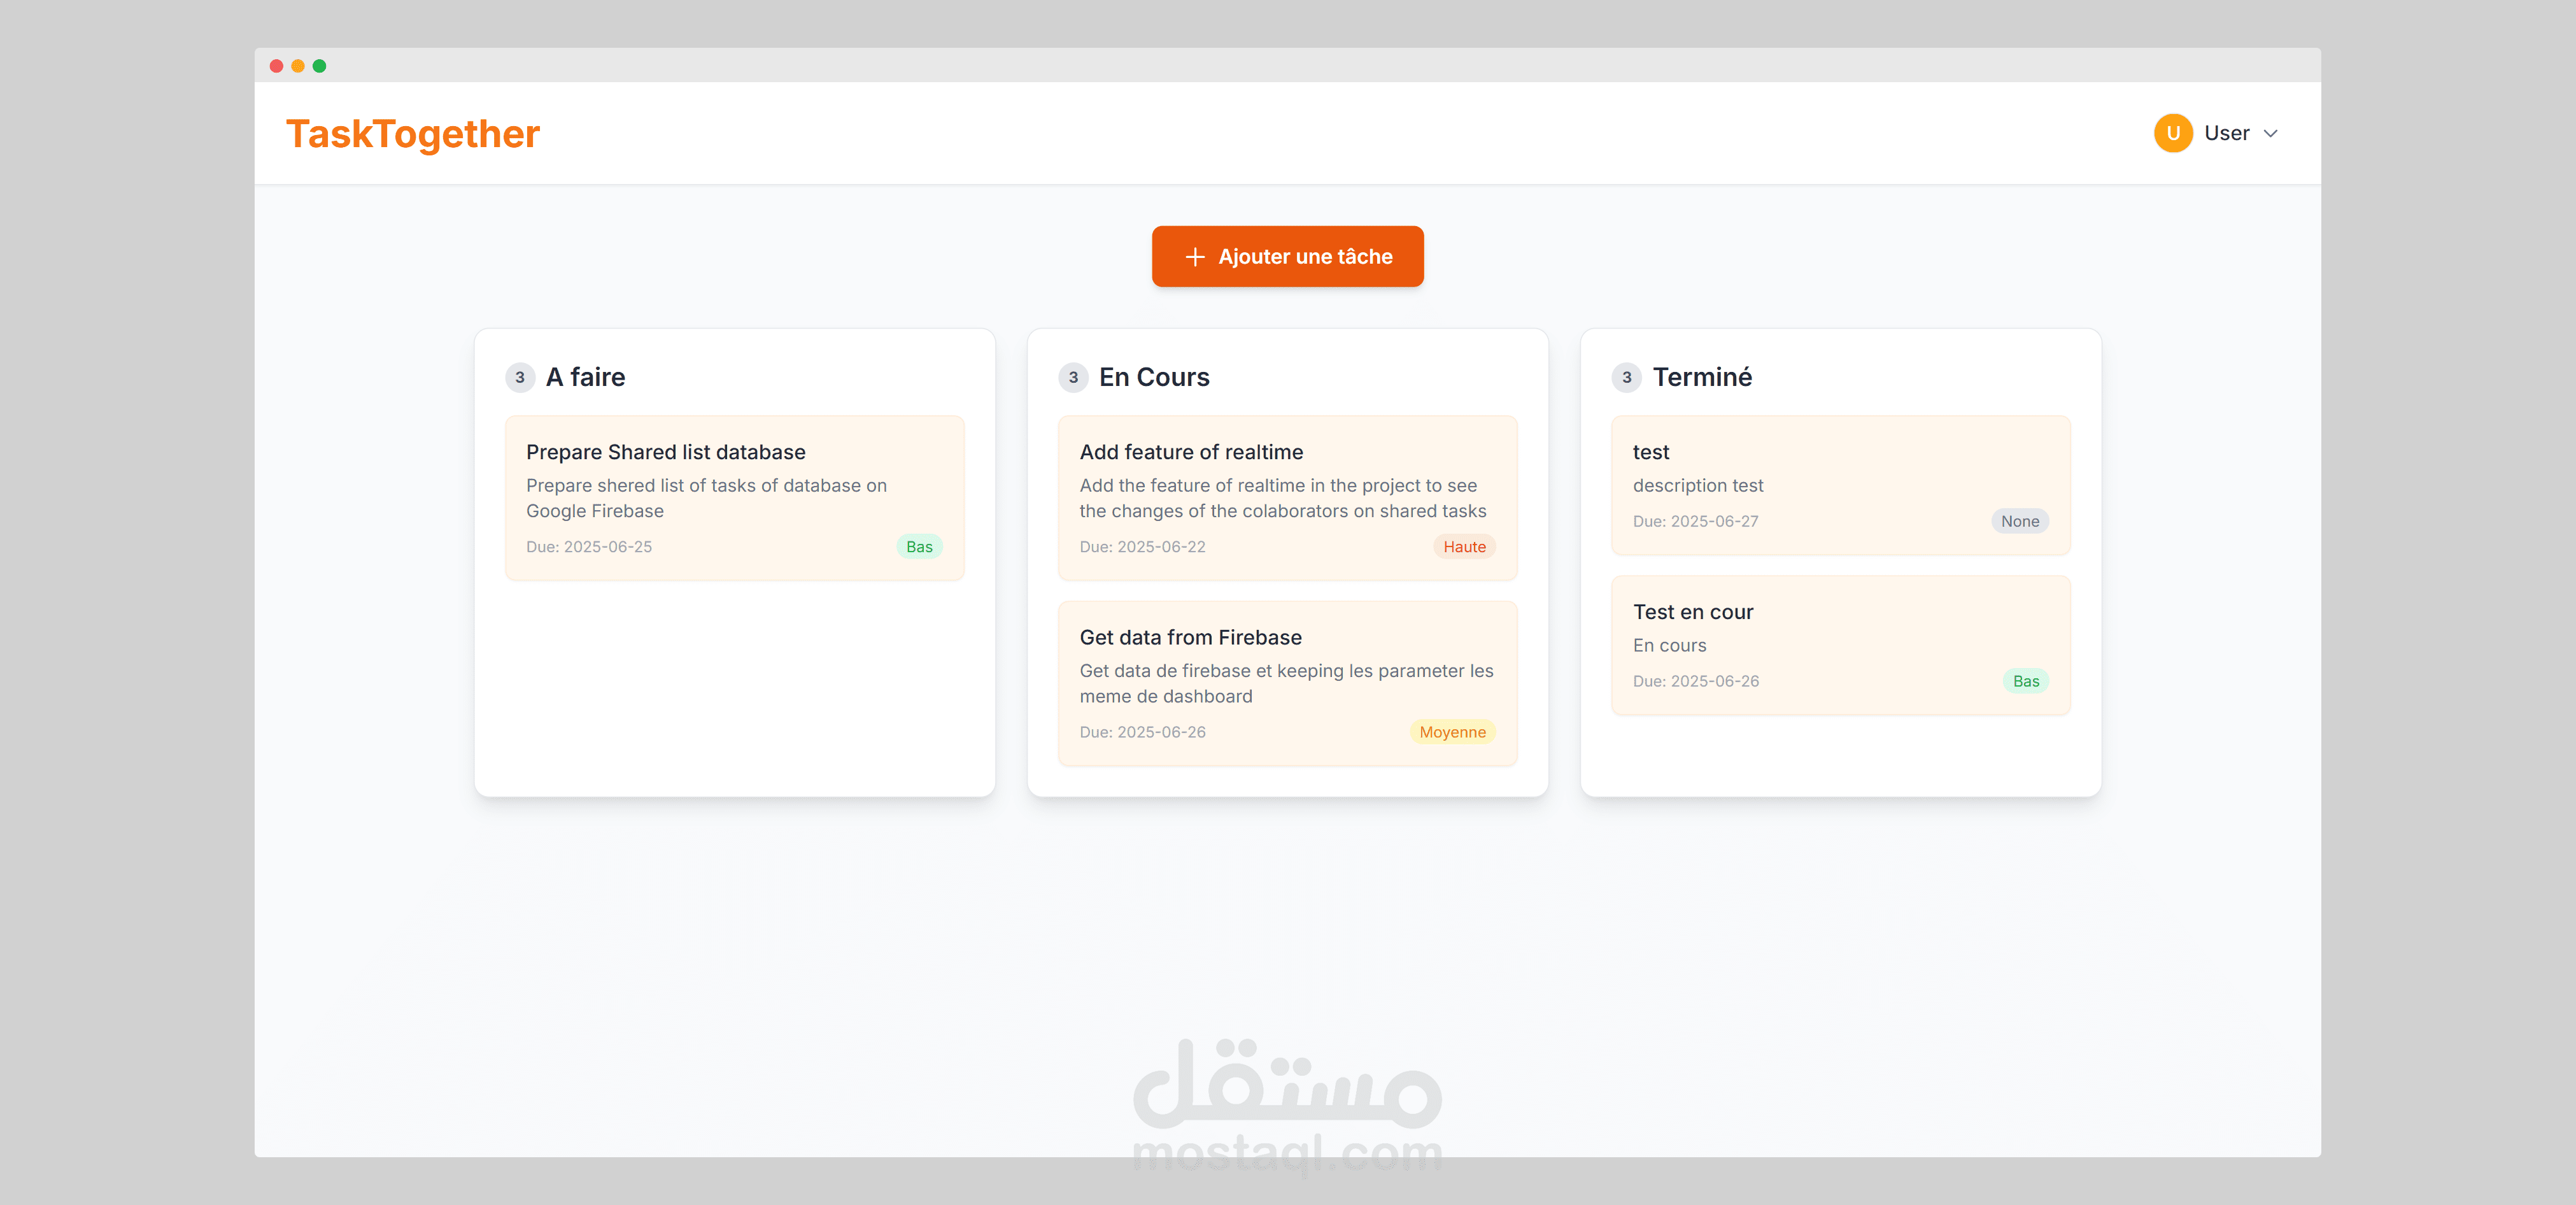
Task: Select the Get data from Firebase card
Action: tap(1287, 683)
